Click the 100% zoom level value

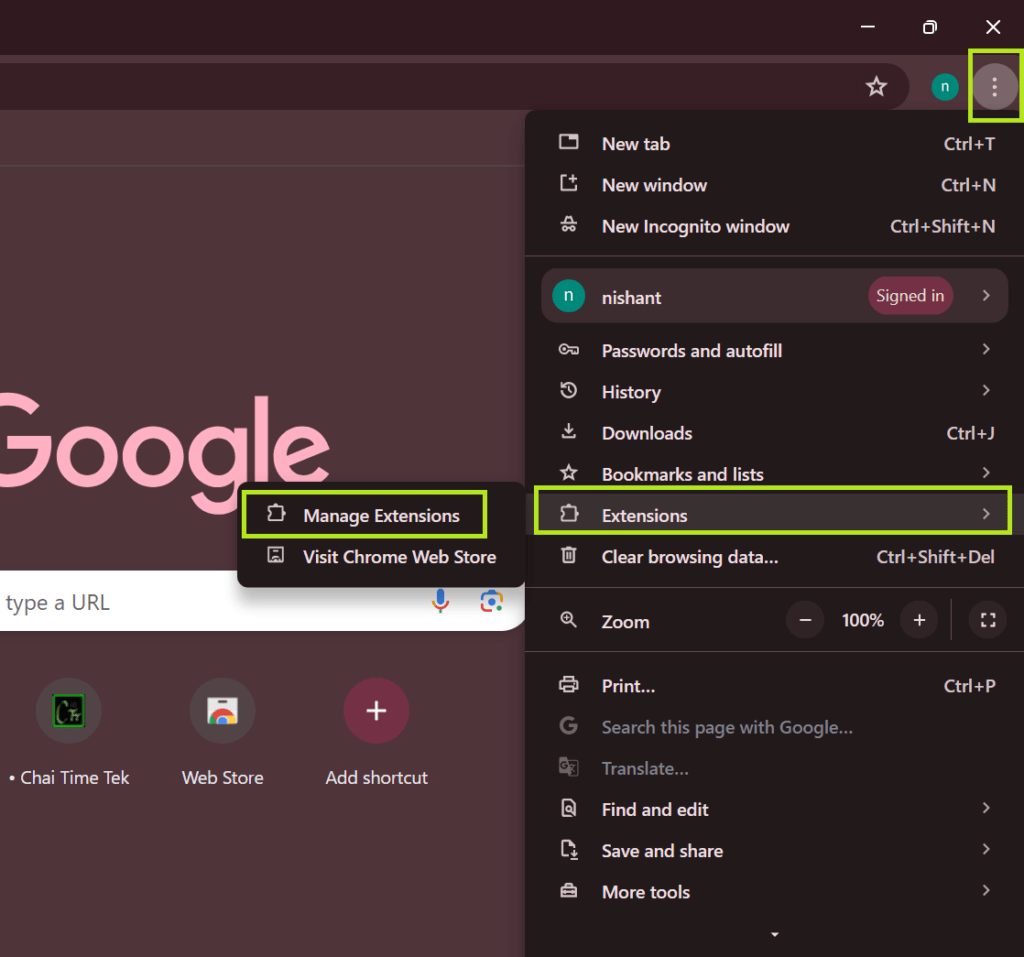[x=862, y=620]
